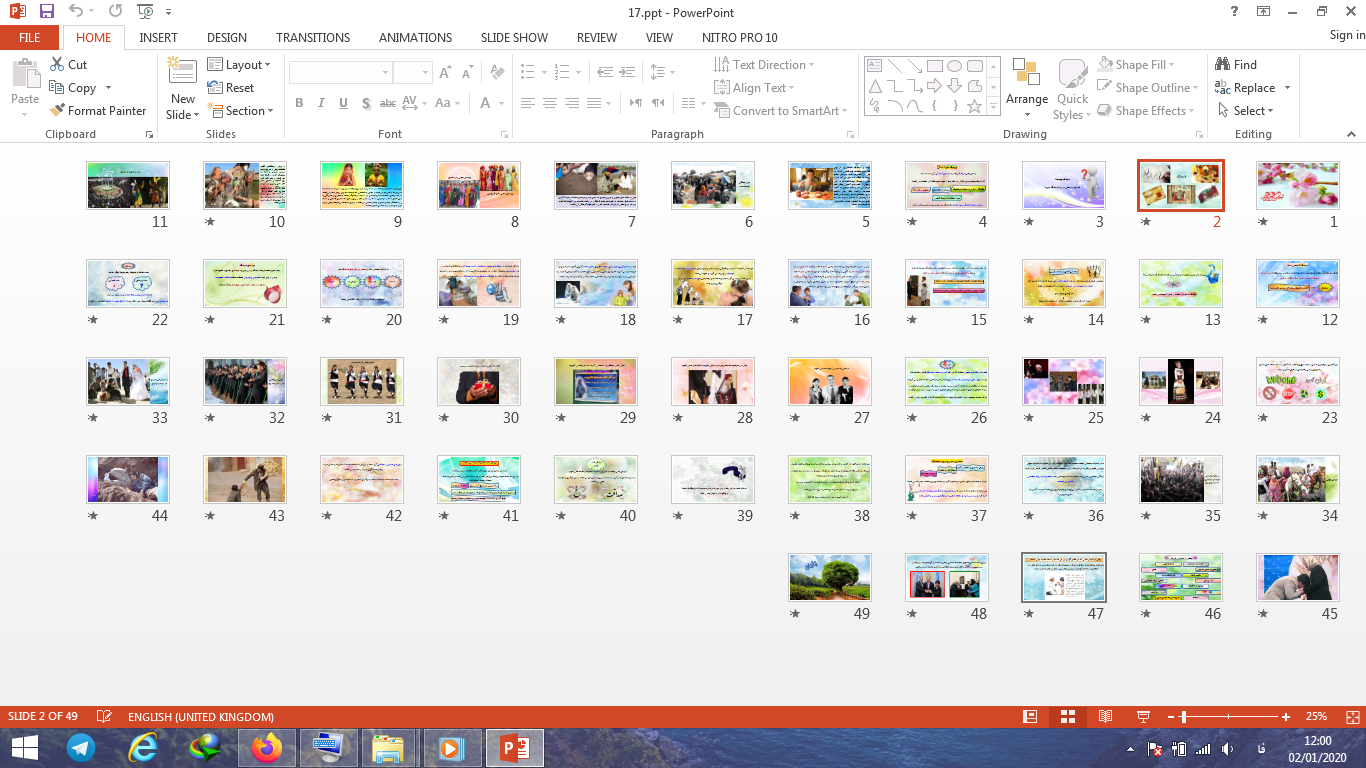
Task: Switch to Normal view in status bar
Action: [1030, 717]
